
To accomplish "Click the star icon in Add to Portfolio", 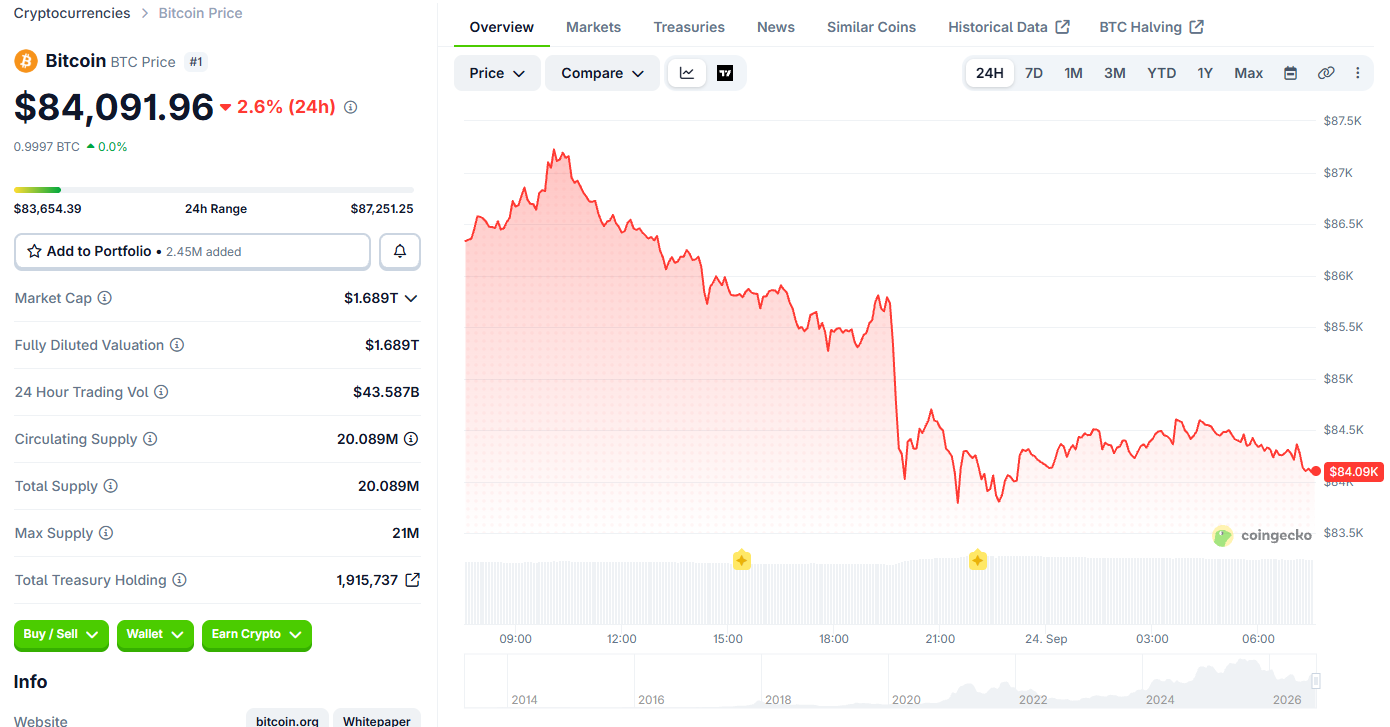I will click(x=34, y=251).
